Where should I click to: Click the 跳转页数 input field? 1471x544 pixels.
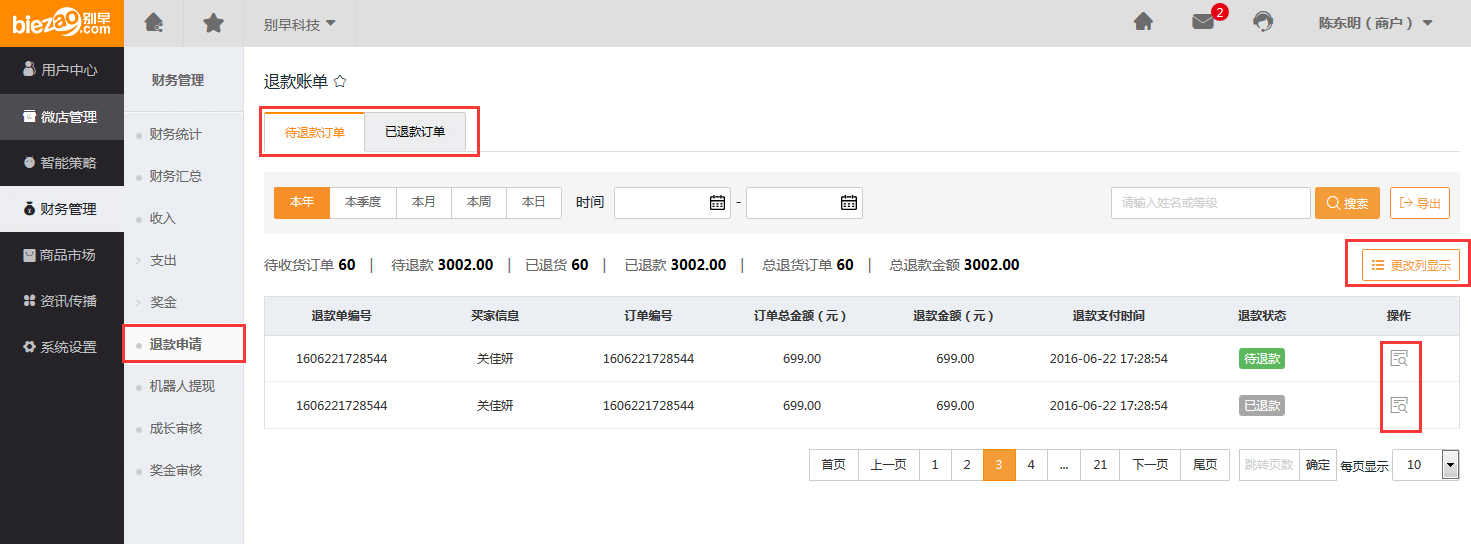(1269, 465)
